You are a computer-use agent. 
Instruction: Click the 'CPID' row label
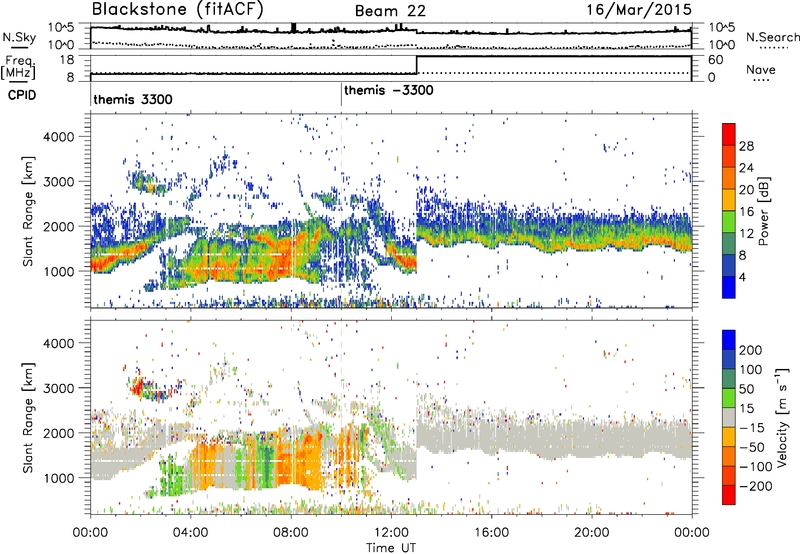(x=22, y=95)
